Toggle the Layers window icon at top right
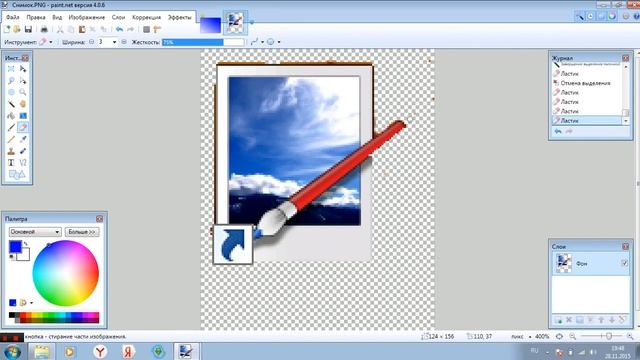 click(601, 16)
